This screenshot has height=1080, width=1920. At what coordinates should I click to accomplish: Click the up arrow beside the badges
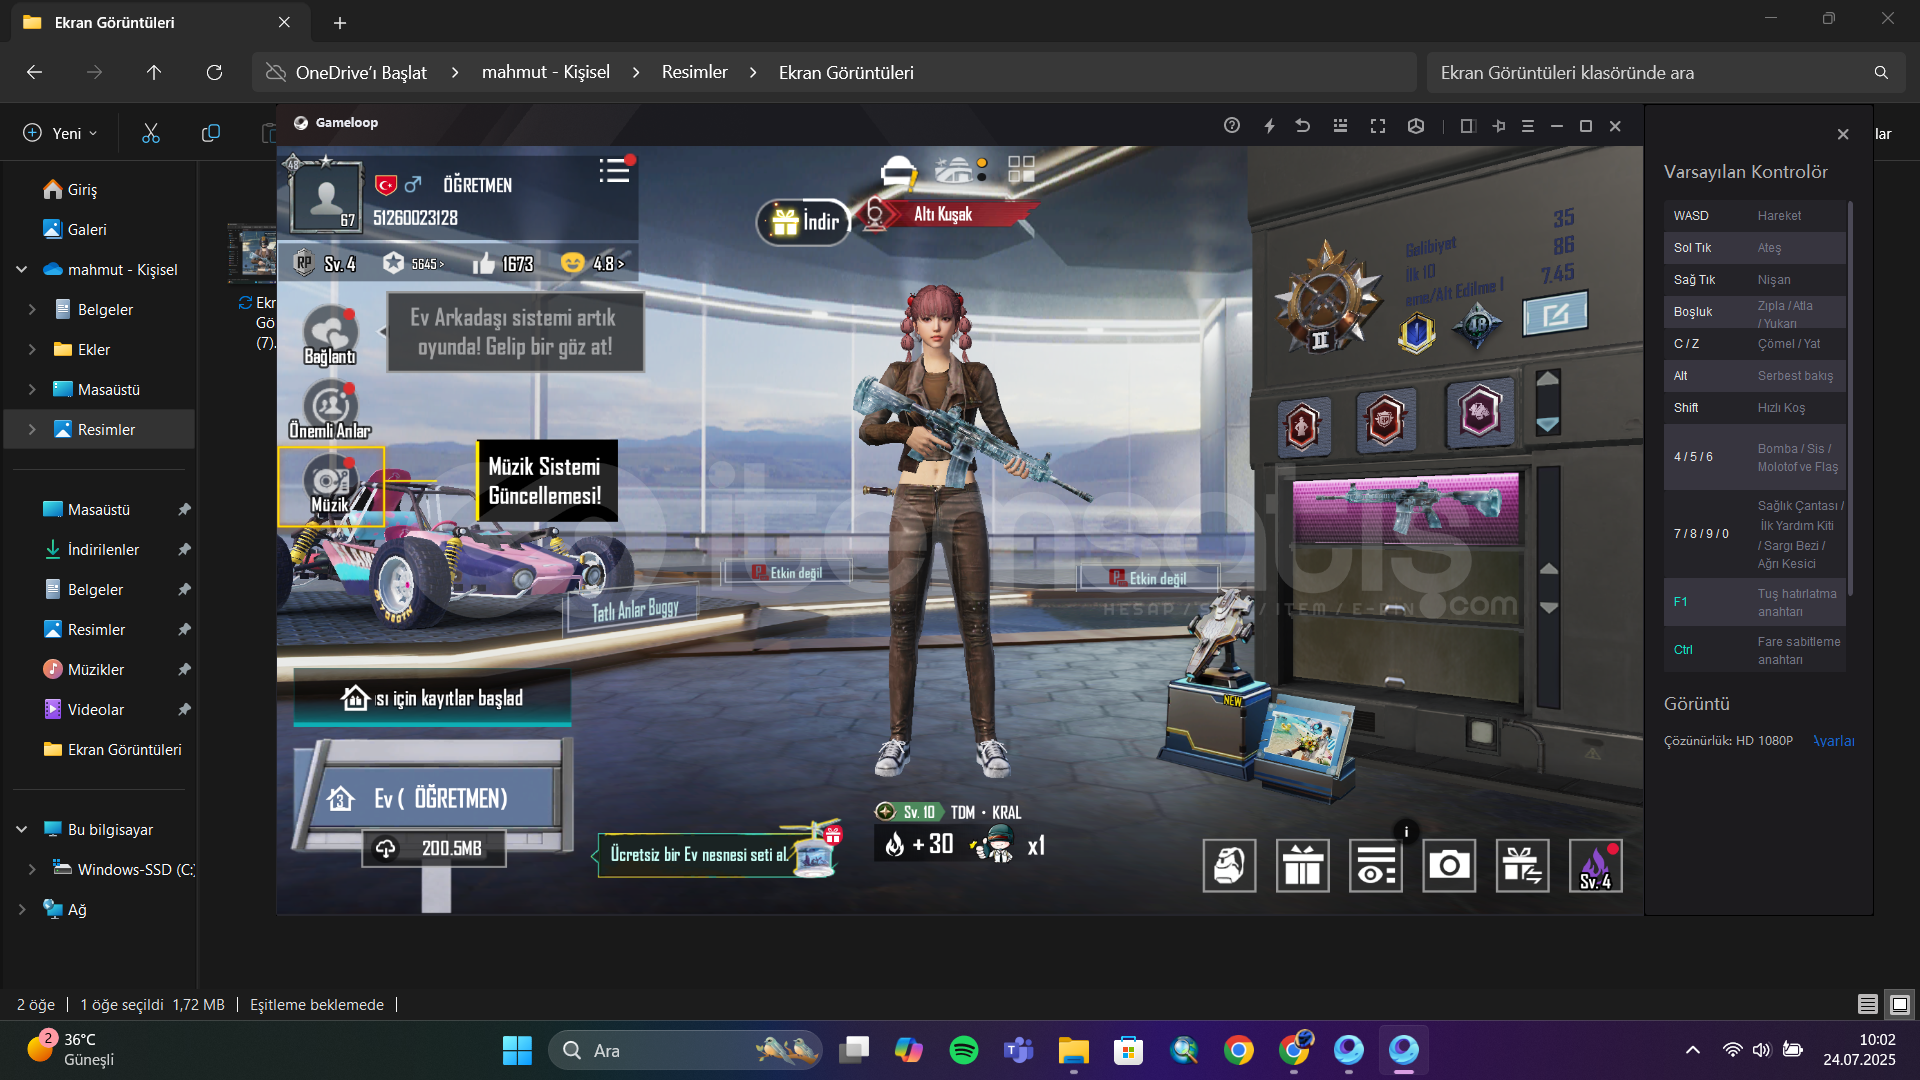pos(1547,379)
